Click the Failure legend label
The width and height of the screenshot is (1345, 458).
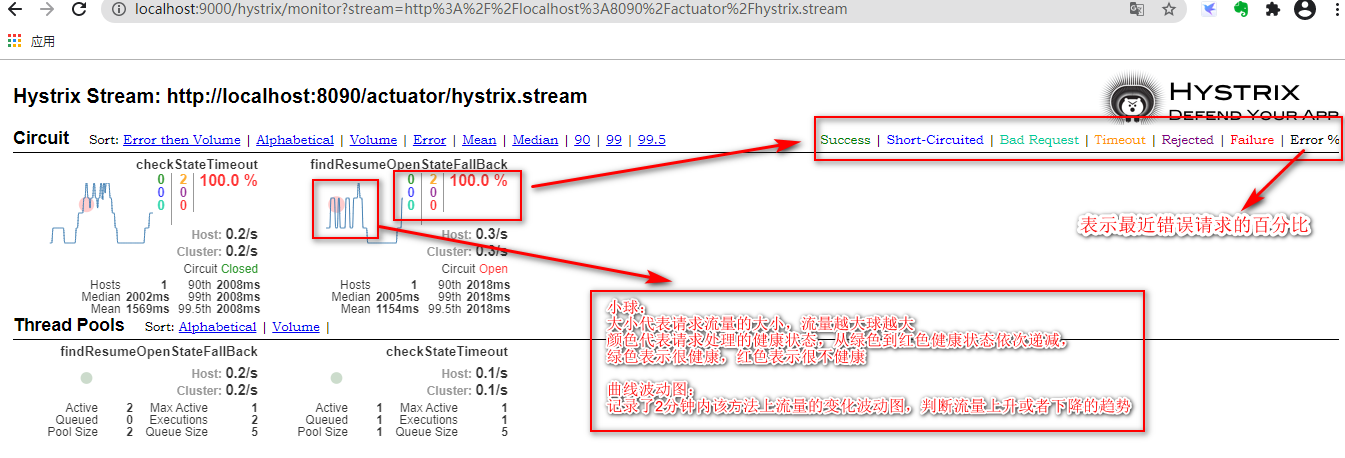(x=1252, y=140)
